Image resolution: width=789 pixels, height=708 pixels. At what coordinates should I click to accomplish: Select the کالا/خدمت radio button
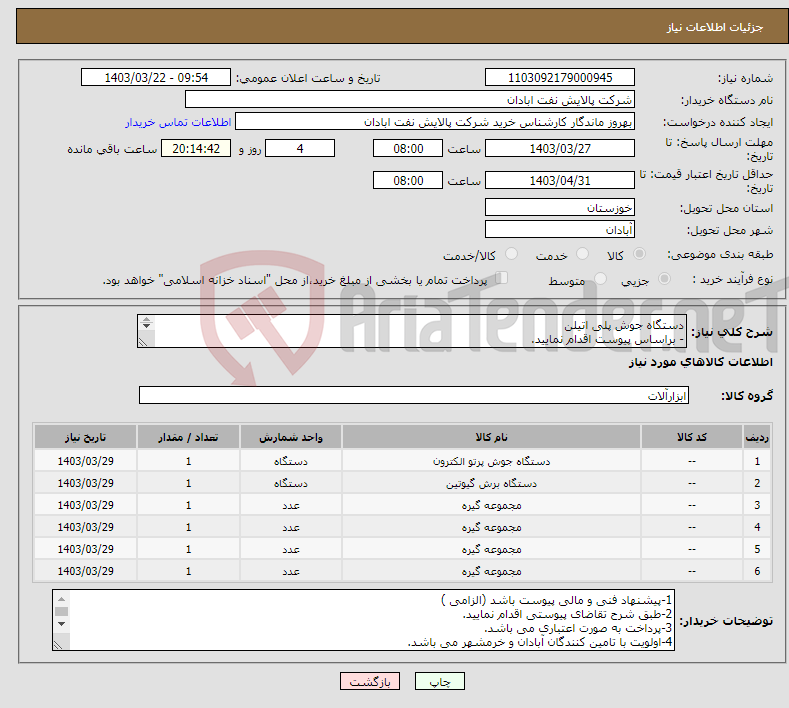pos(511,254)
